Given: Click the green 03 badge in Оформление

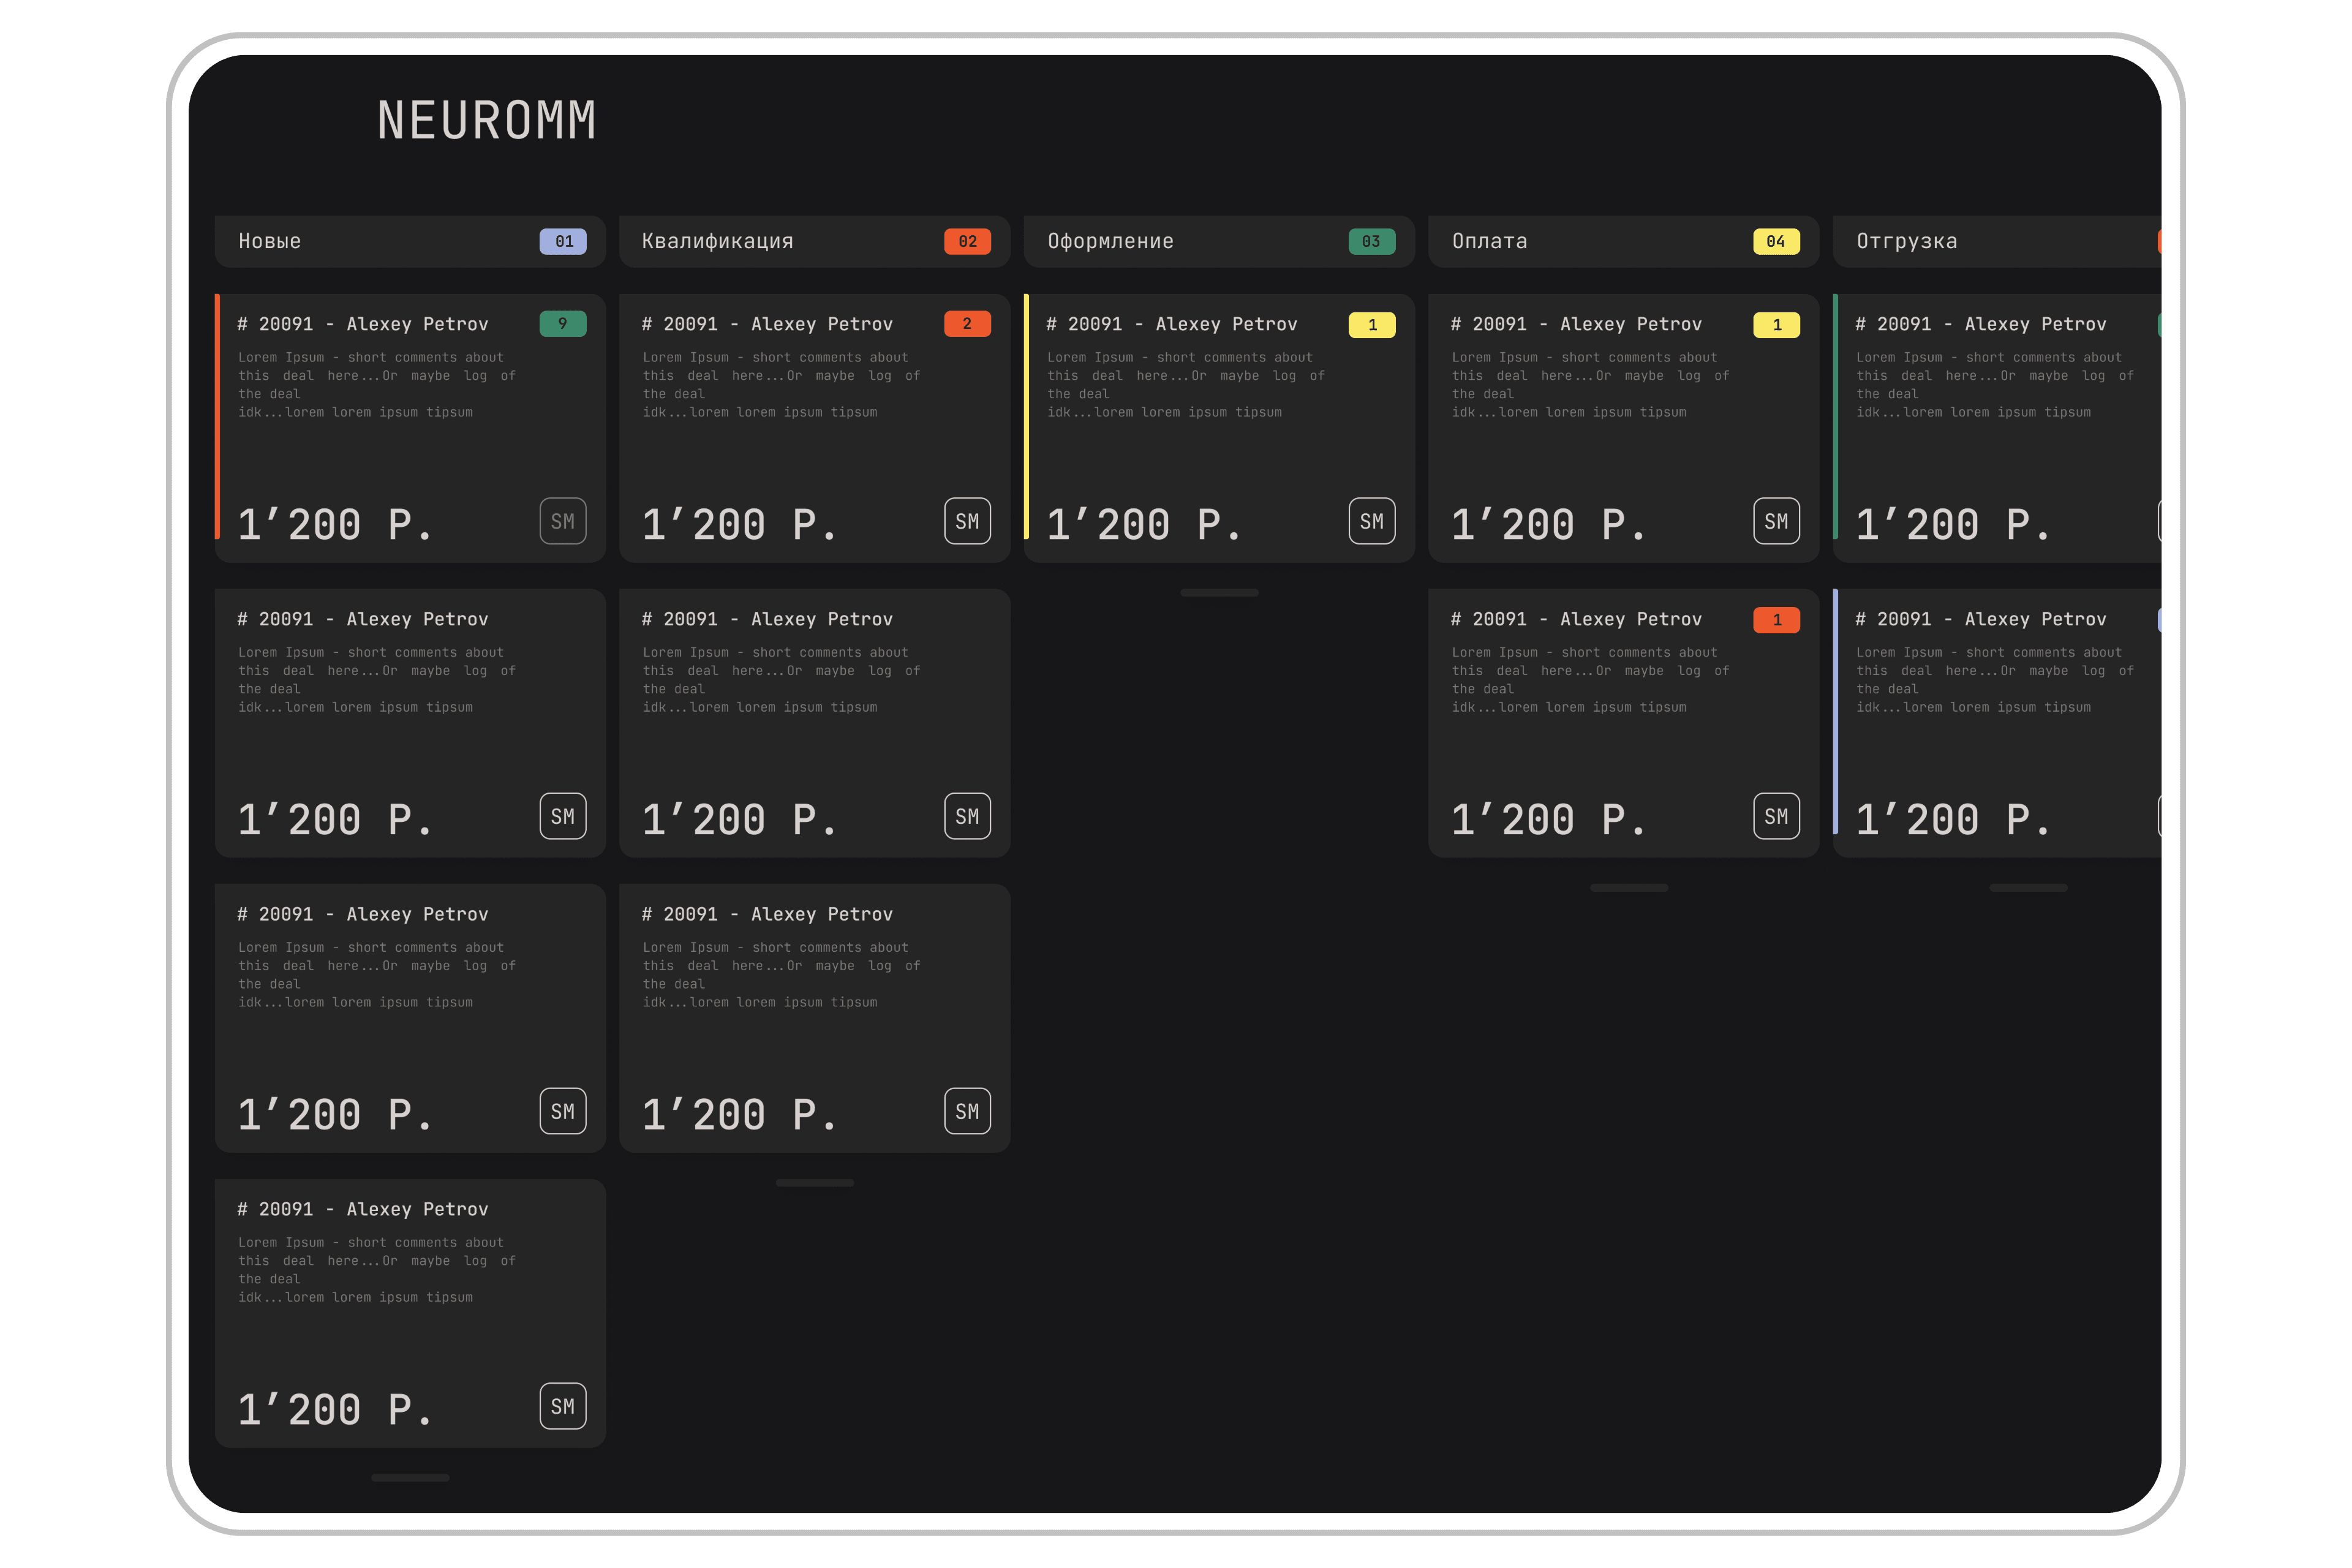Looking at the screenshot, I should [1371, 241].
